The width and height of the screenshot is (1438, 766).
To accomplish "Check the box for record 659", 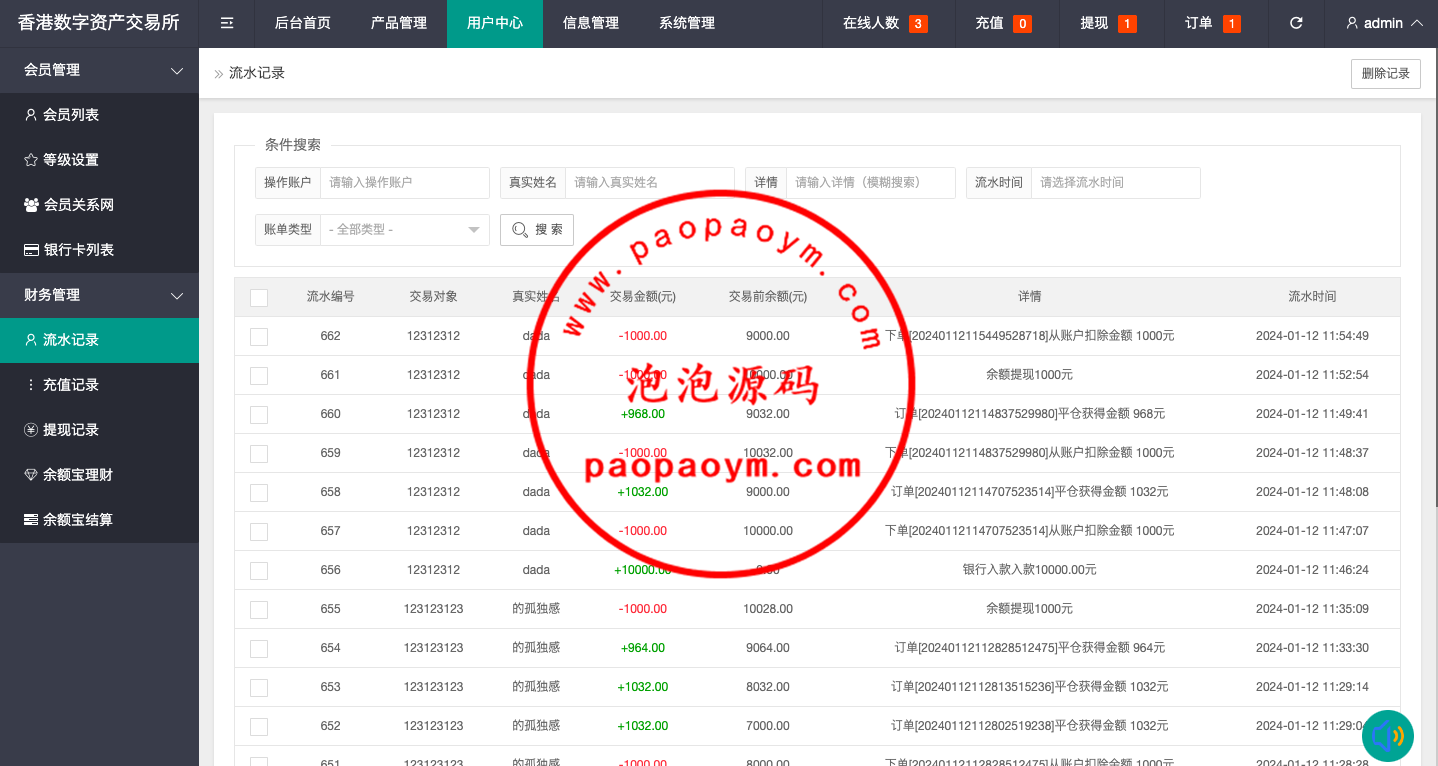I will coord(259,453).
